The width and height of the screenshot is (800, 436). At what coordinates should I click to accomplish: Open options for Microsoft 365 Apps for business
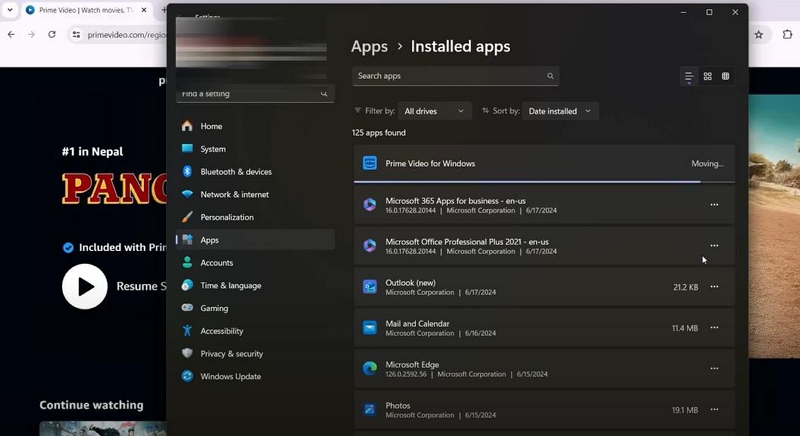pos(714,204)
